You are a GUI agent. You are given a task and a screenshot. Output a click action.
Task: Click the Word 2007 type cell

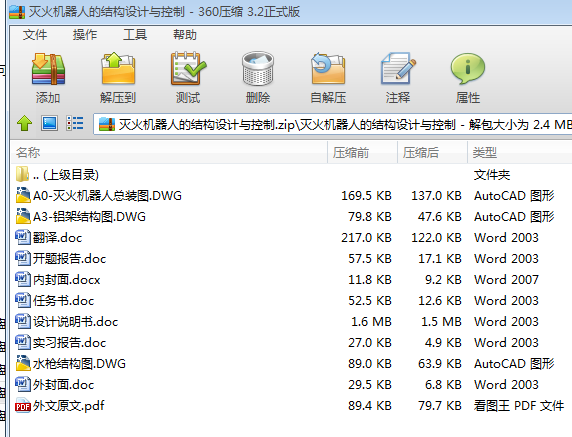(x=506, y=280)
